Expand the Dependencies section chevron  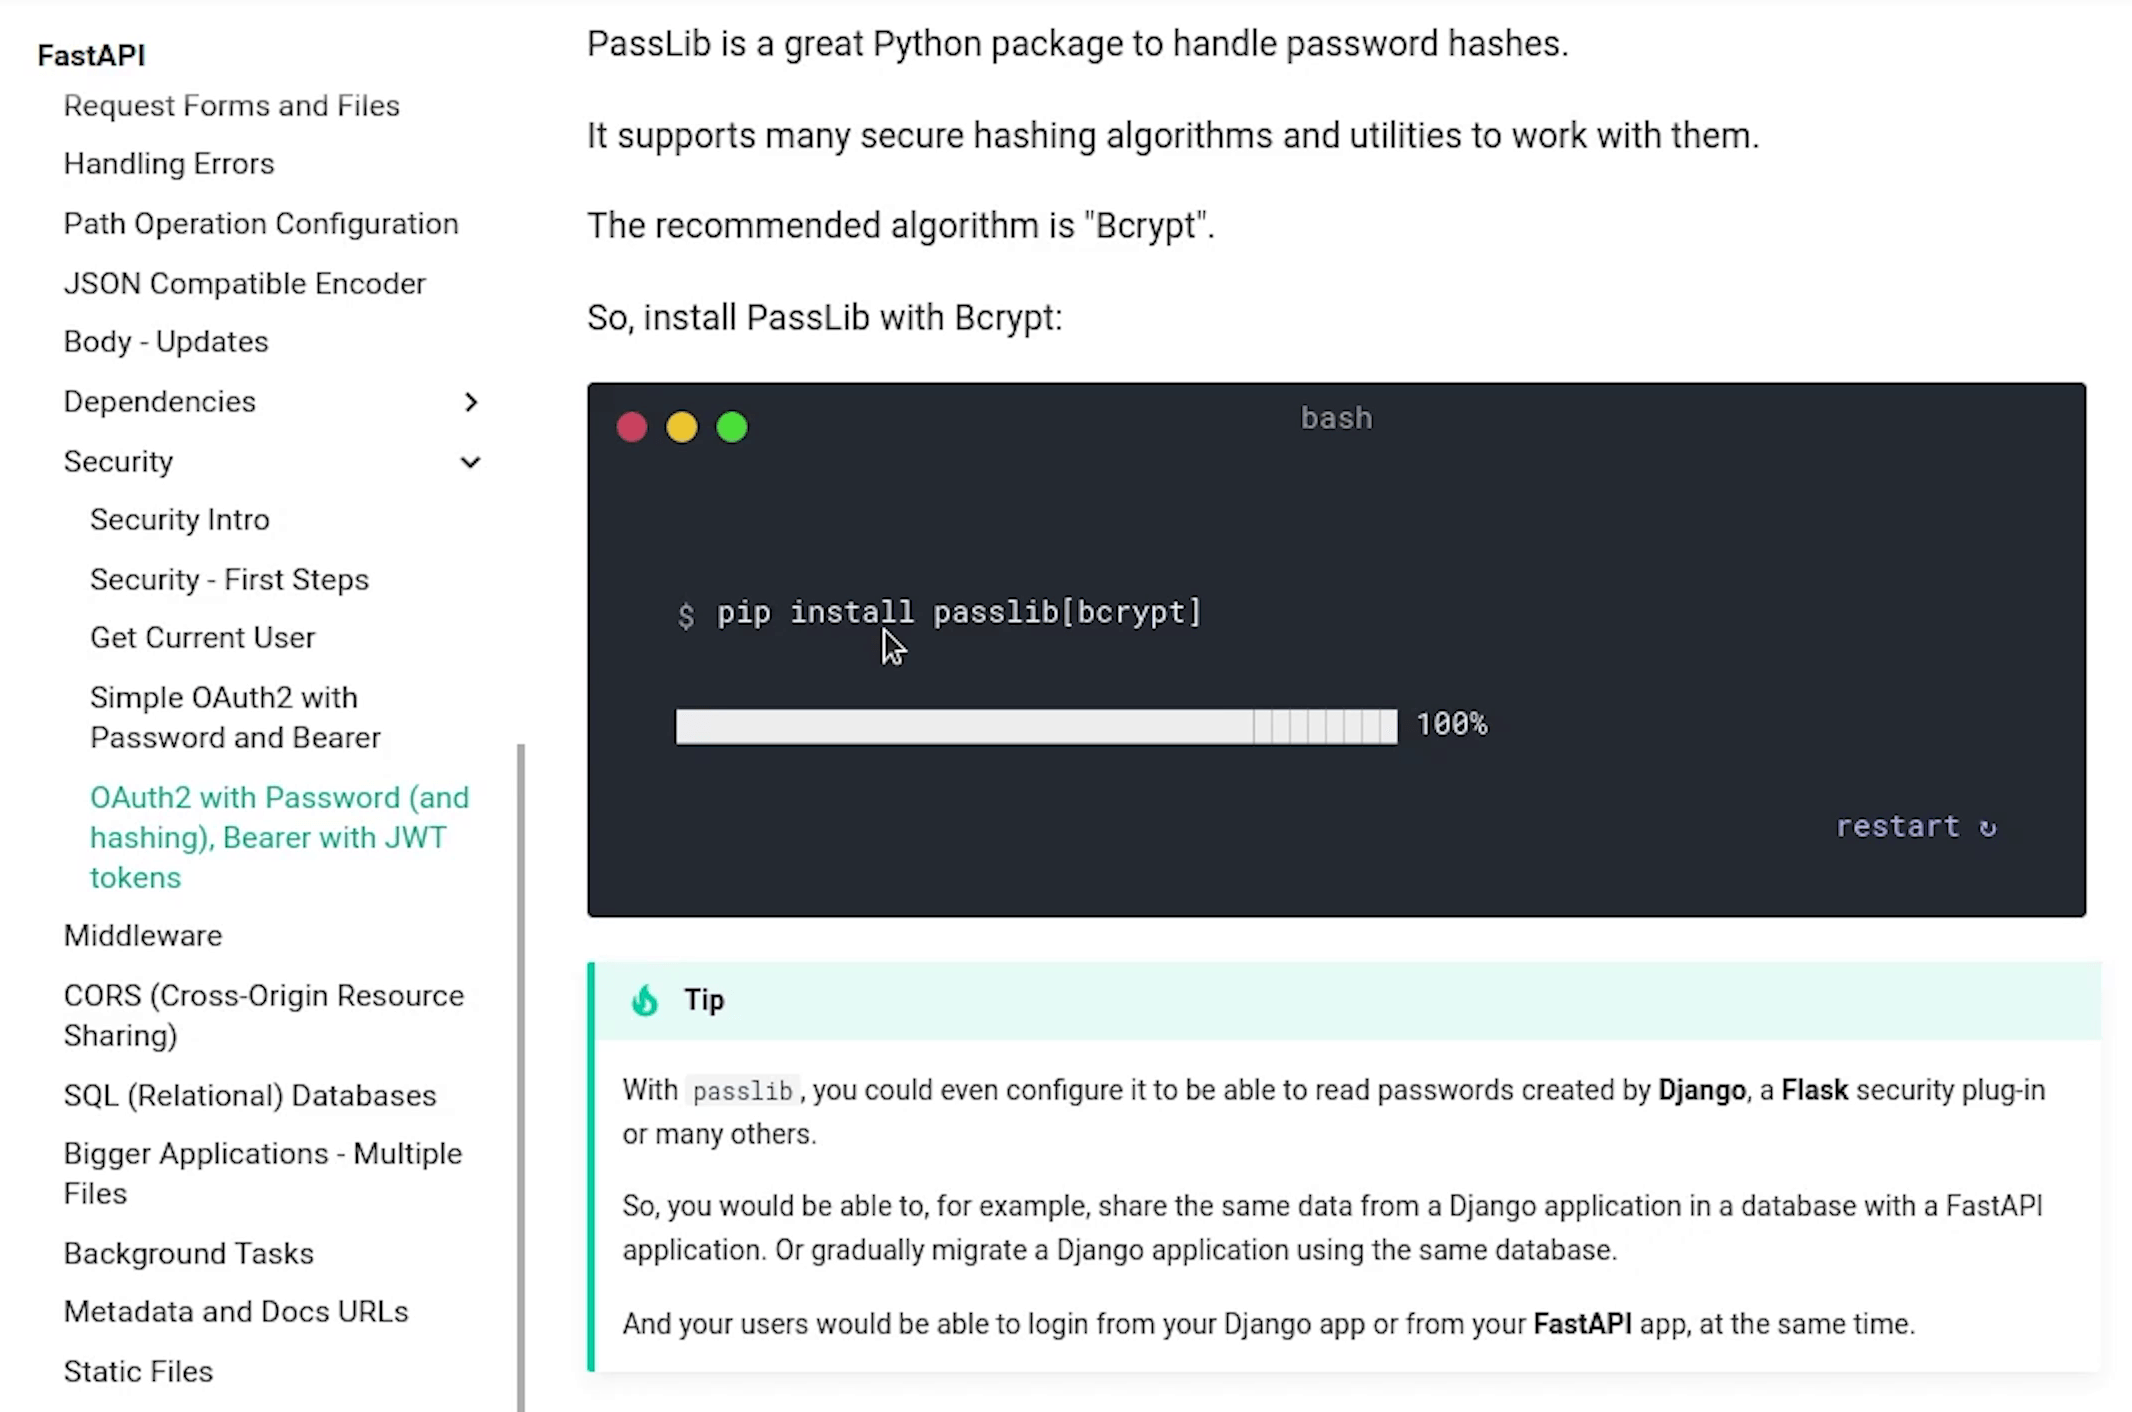coord(471,402)
